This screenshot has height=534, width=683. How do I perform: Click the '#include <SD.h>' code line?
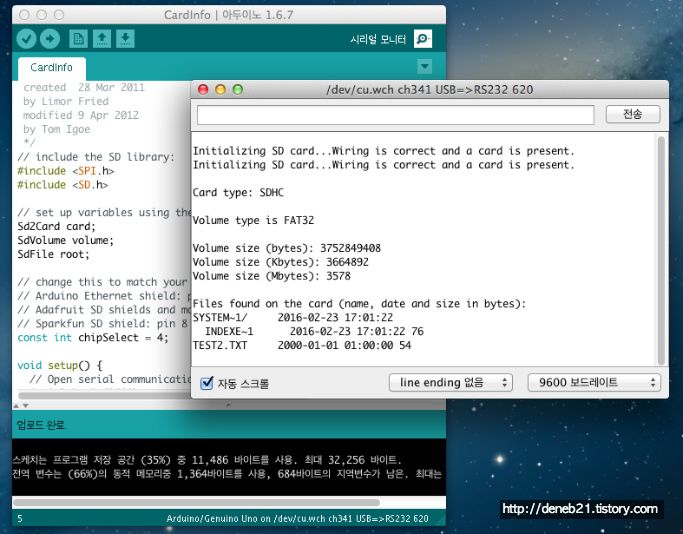click(x=63, y=185)
